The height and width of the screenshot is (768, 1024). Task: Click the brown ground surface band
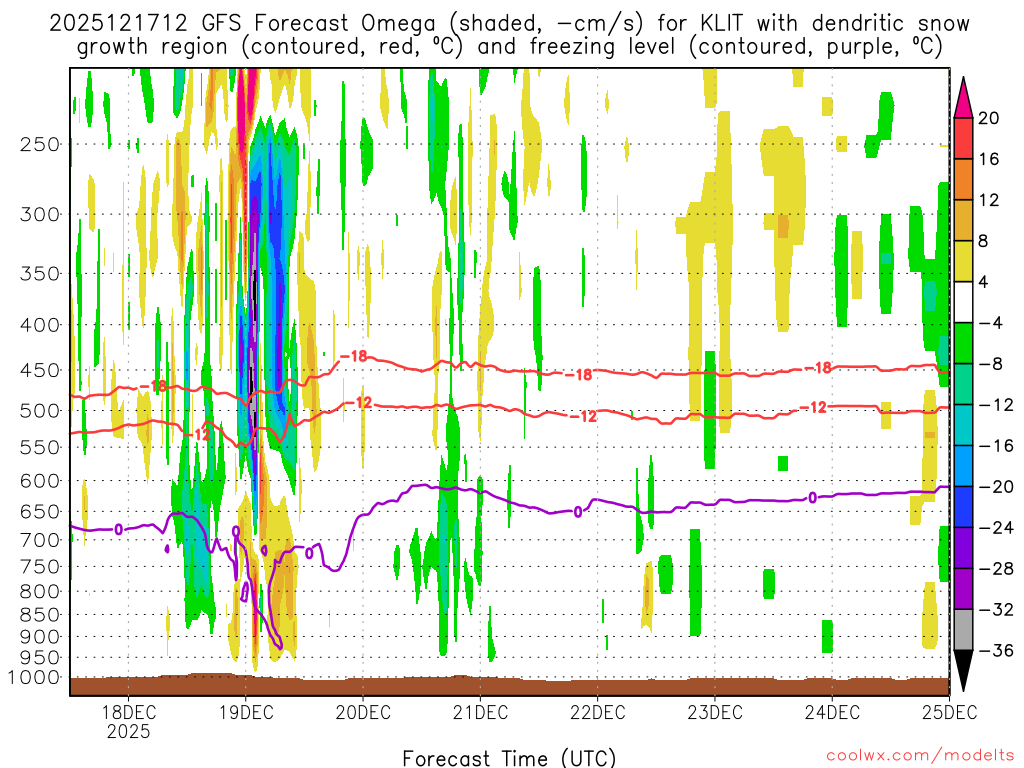(509, 686)
